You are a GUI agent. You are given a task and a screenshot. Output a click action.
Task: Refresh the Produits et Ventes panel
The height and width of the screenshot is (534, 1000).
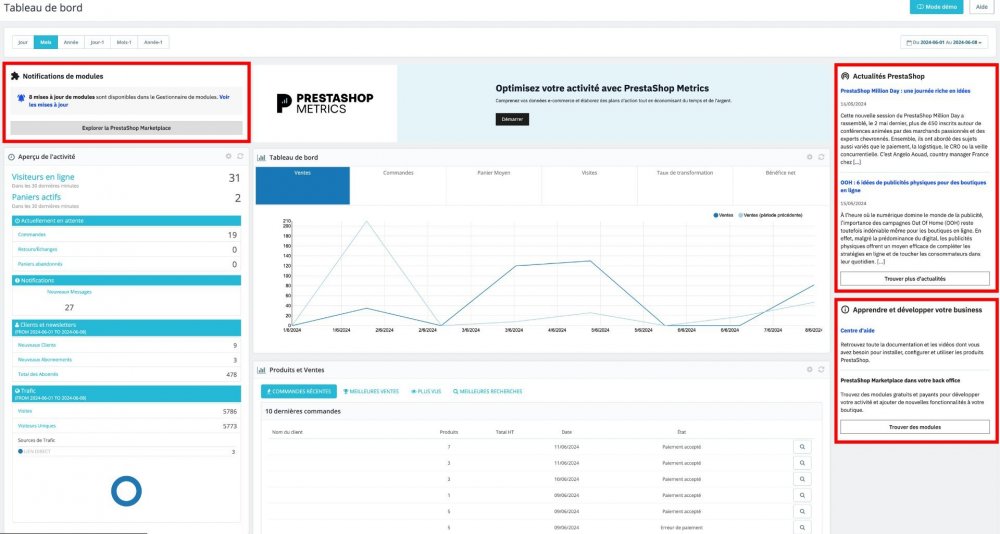pos(821,369)
